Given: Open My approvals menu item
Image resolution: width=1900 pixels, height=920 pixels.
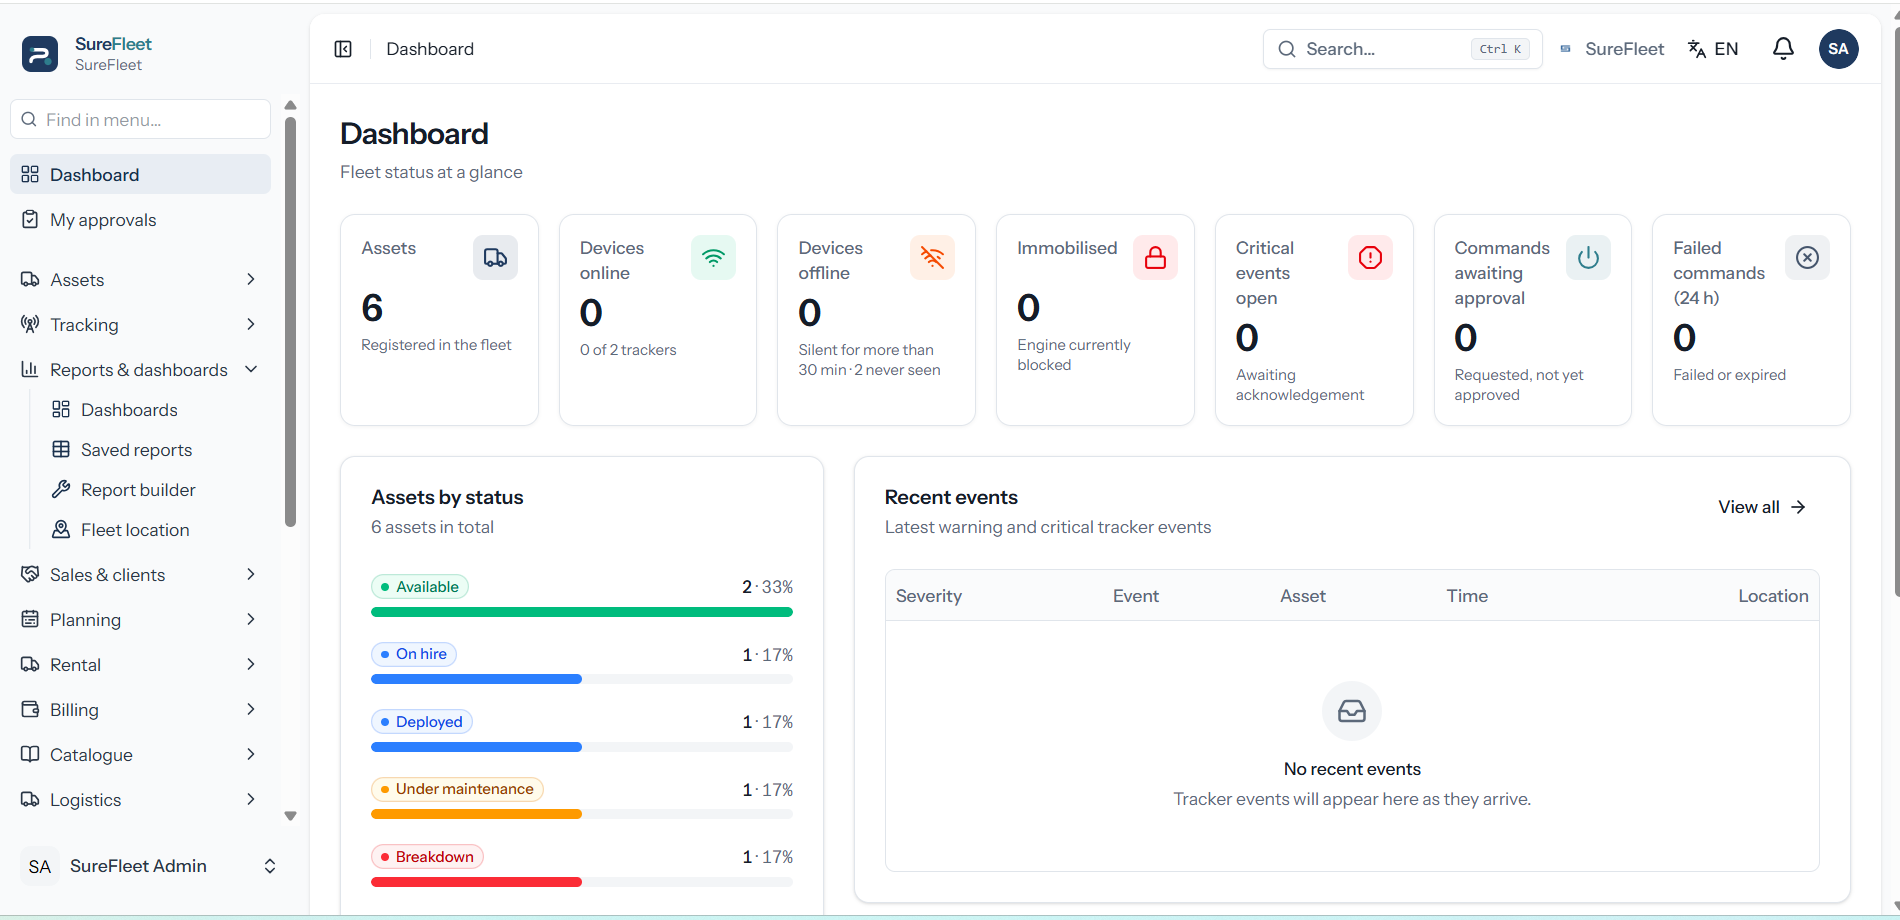Looking at the screenshot, I should [140, 220].
